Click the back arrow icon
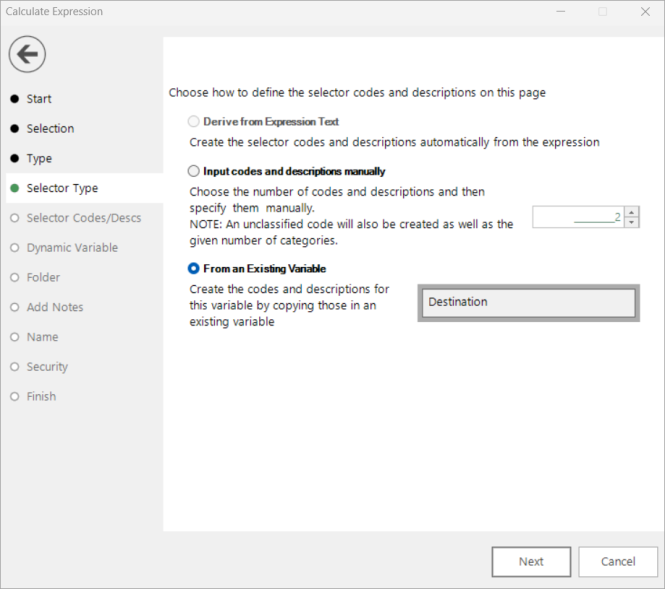Viewport: 665px width, 589px height. tap(27, 54)
